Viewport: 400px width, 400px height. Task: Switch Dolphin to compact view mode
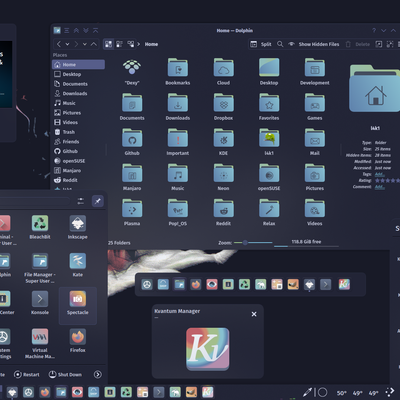click(119, 44)
